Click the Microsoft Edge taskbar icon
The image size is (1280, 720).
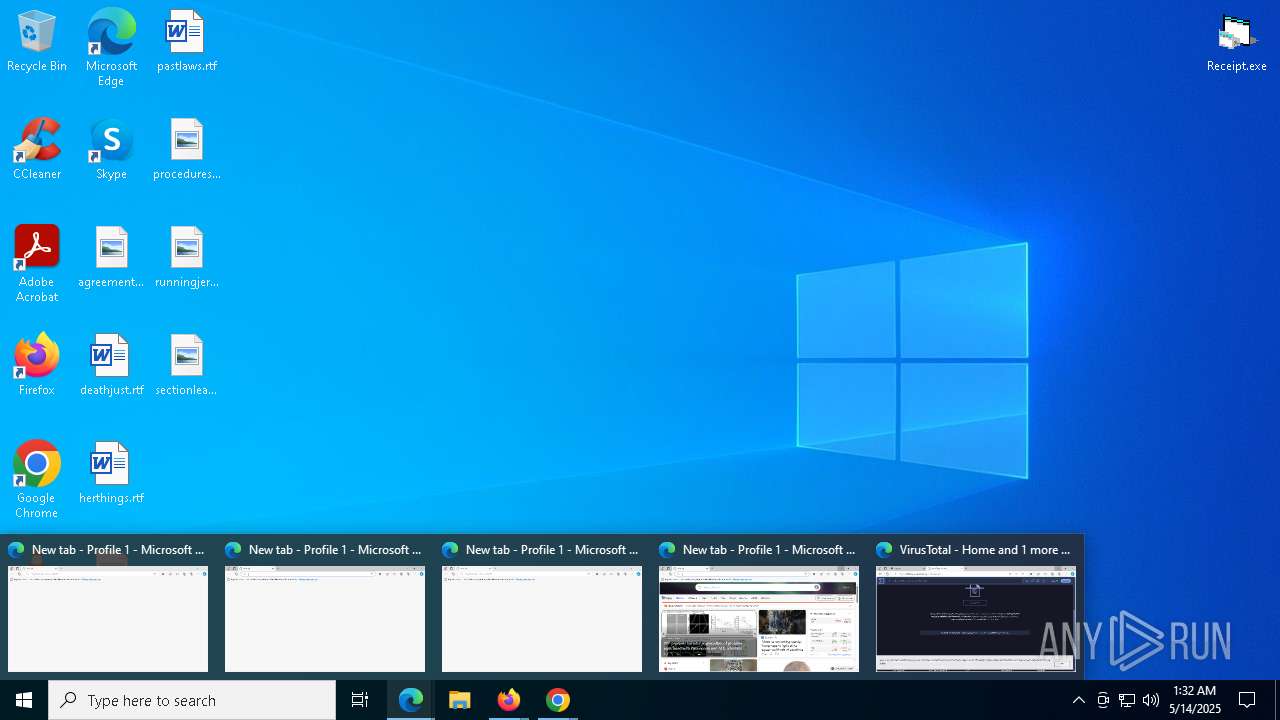[x=411, y=700]
